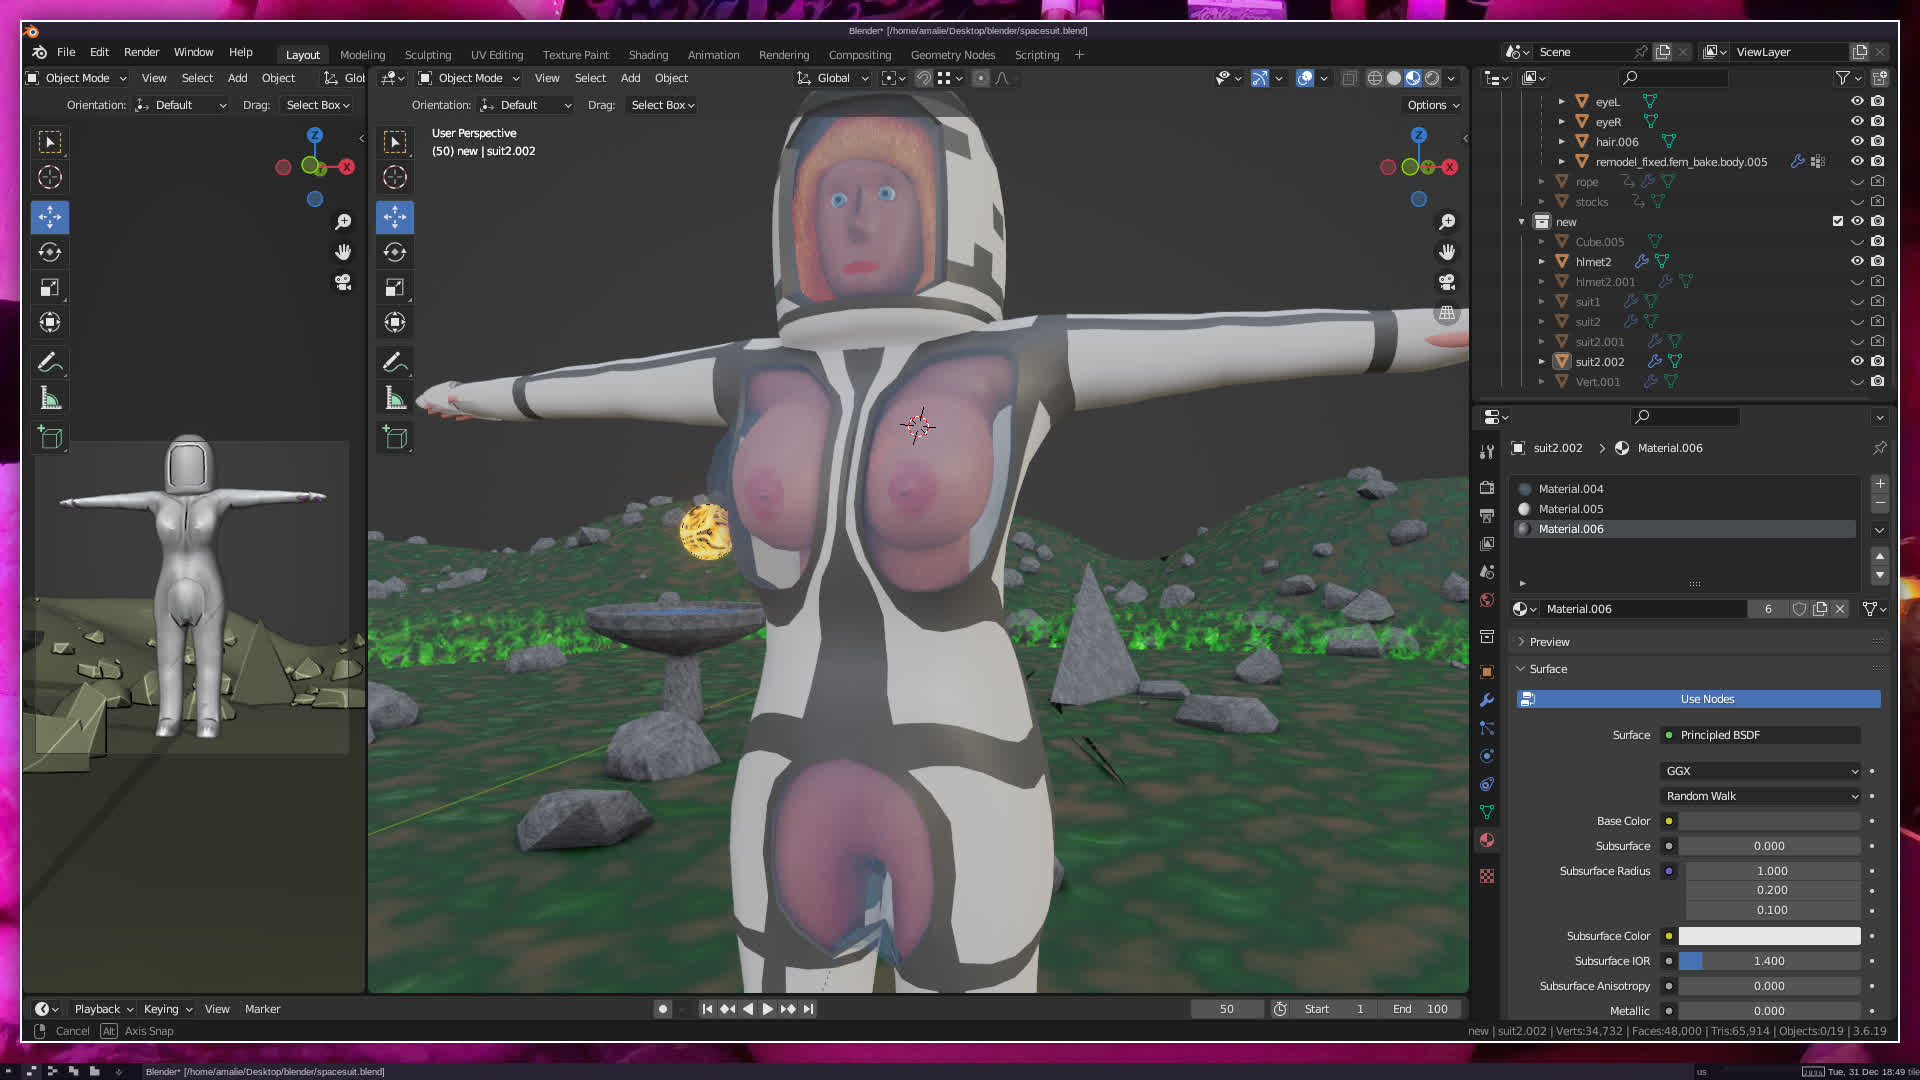Click the camera view icon in main viewport
Screen dimensions: 1920x1080
(x=1447, y=283)
